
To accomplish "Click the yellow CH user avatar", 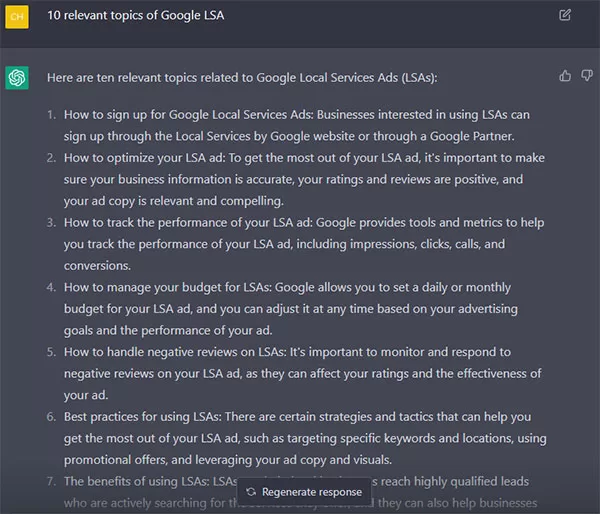I will click(x=17, y=17).
